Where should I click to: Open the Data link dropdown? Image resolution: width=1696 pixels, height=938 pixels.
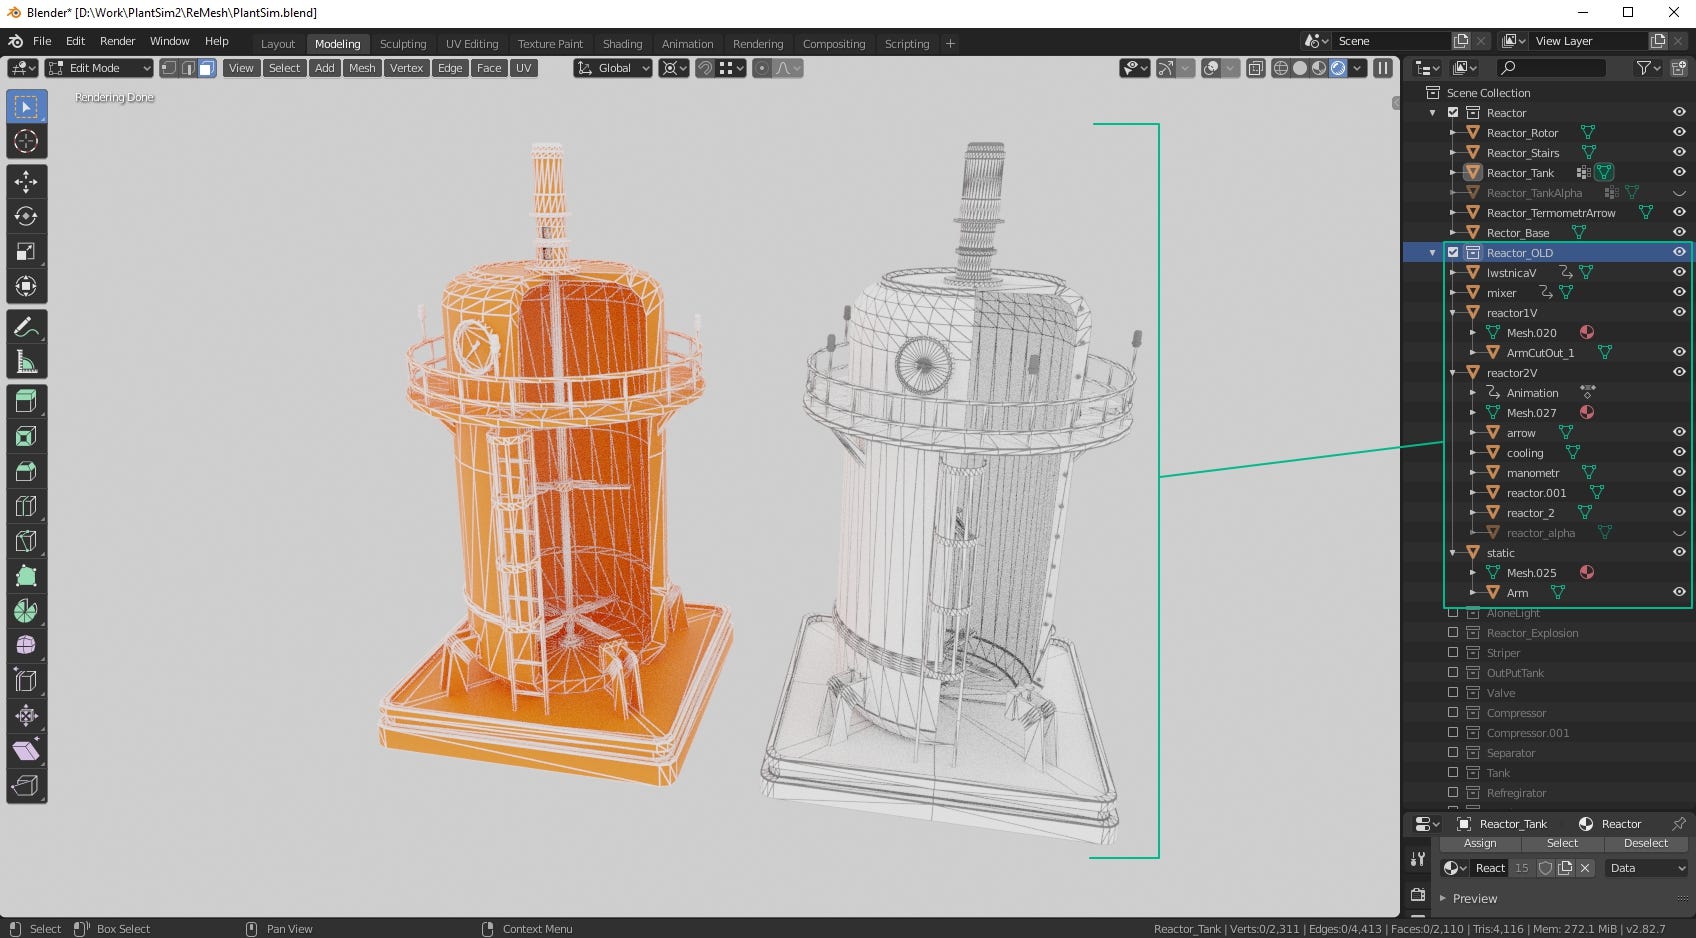1647,868
